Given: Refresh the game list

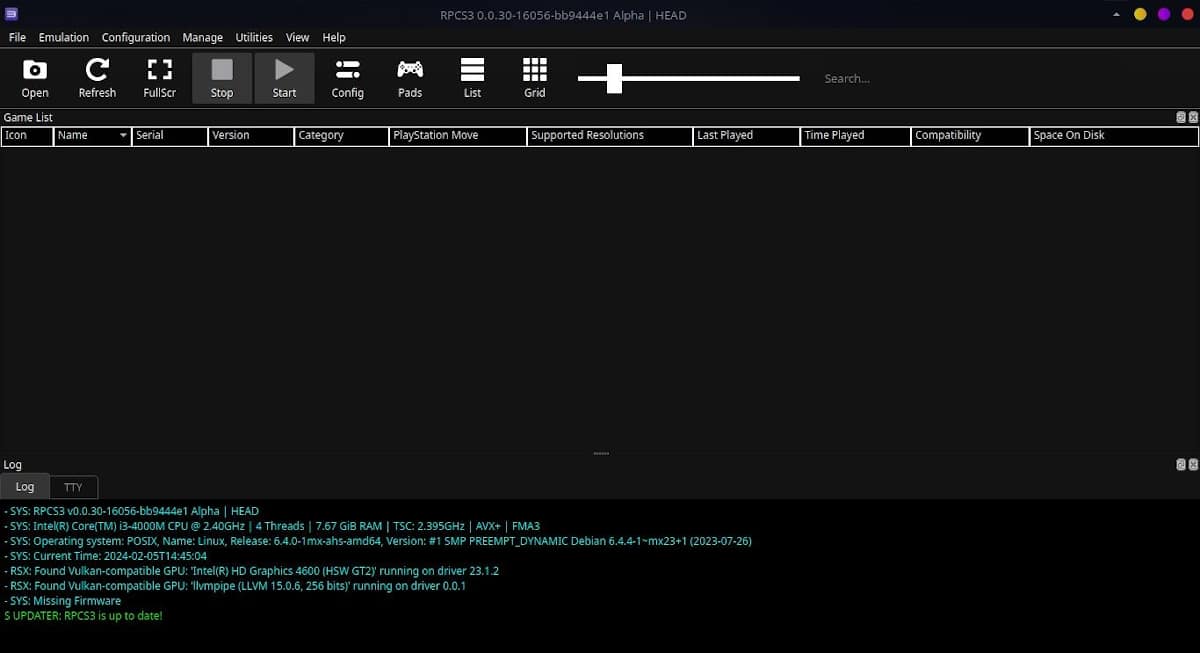Looking at the screenshot, I should [x=97, y=77].
